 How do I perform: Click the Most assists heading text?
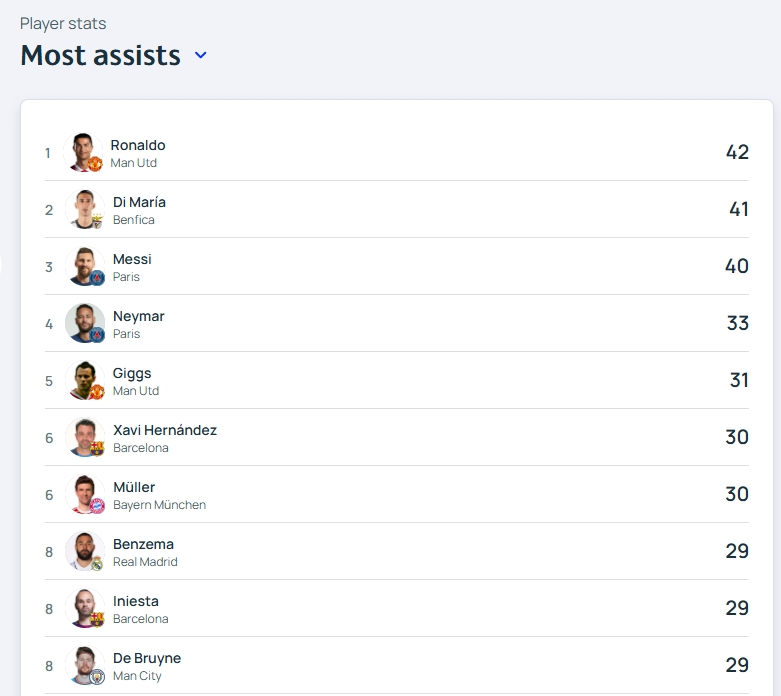pyautogui.click(x=100, y=55)
